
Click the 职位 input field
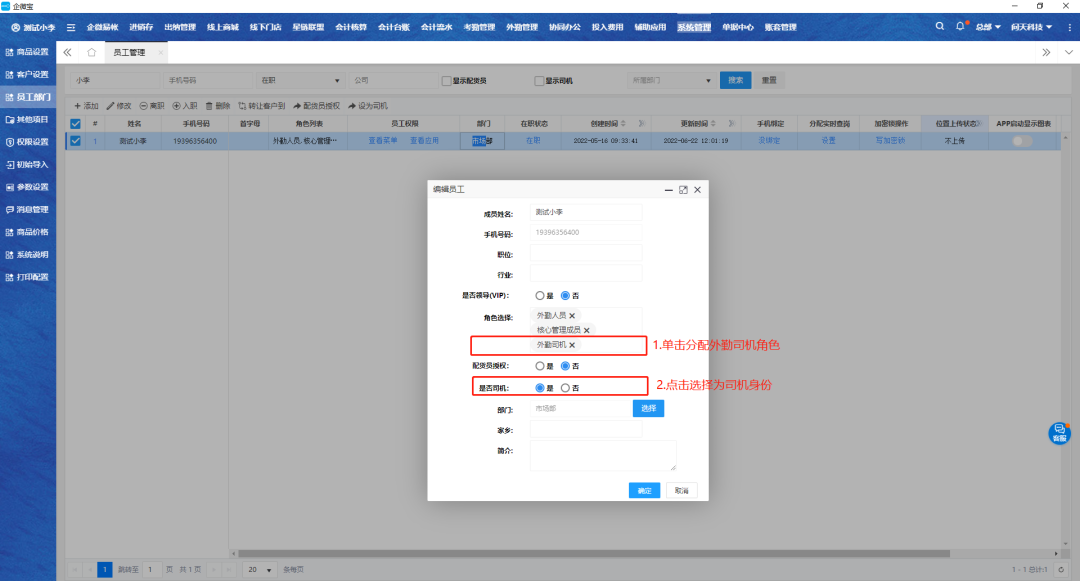coord(585,253)
